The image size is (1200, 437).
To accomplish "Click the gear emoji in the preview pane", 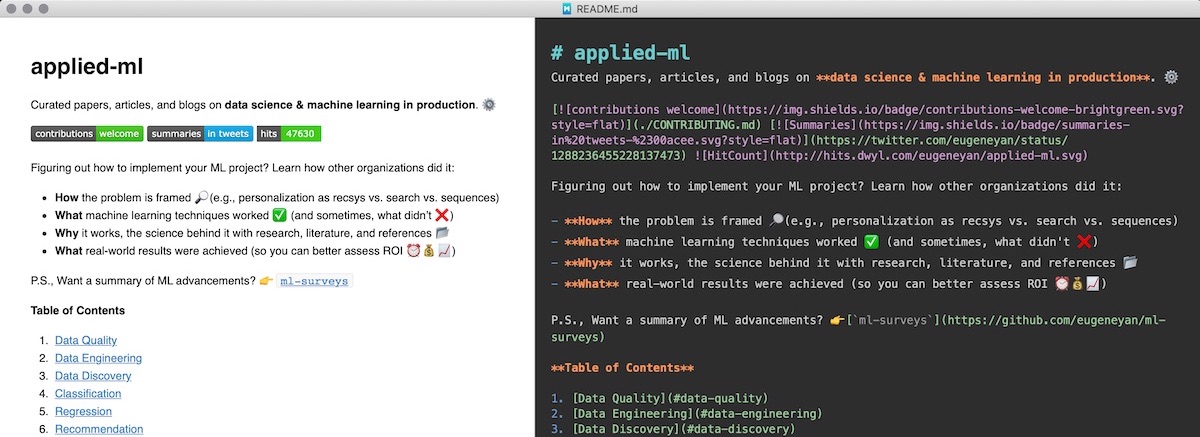I will click(489, 104).
